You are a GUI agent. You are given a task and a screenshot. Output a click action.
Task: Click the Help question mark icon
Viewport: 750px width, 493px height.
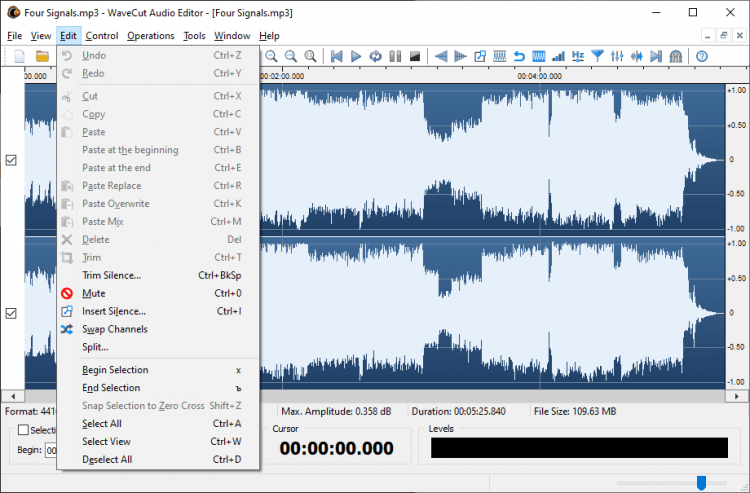(x=702, y=56)
